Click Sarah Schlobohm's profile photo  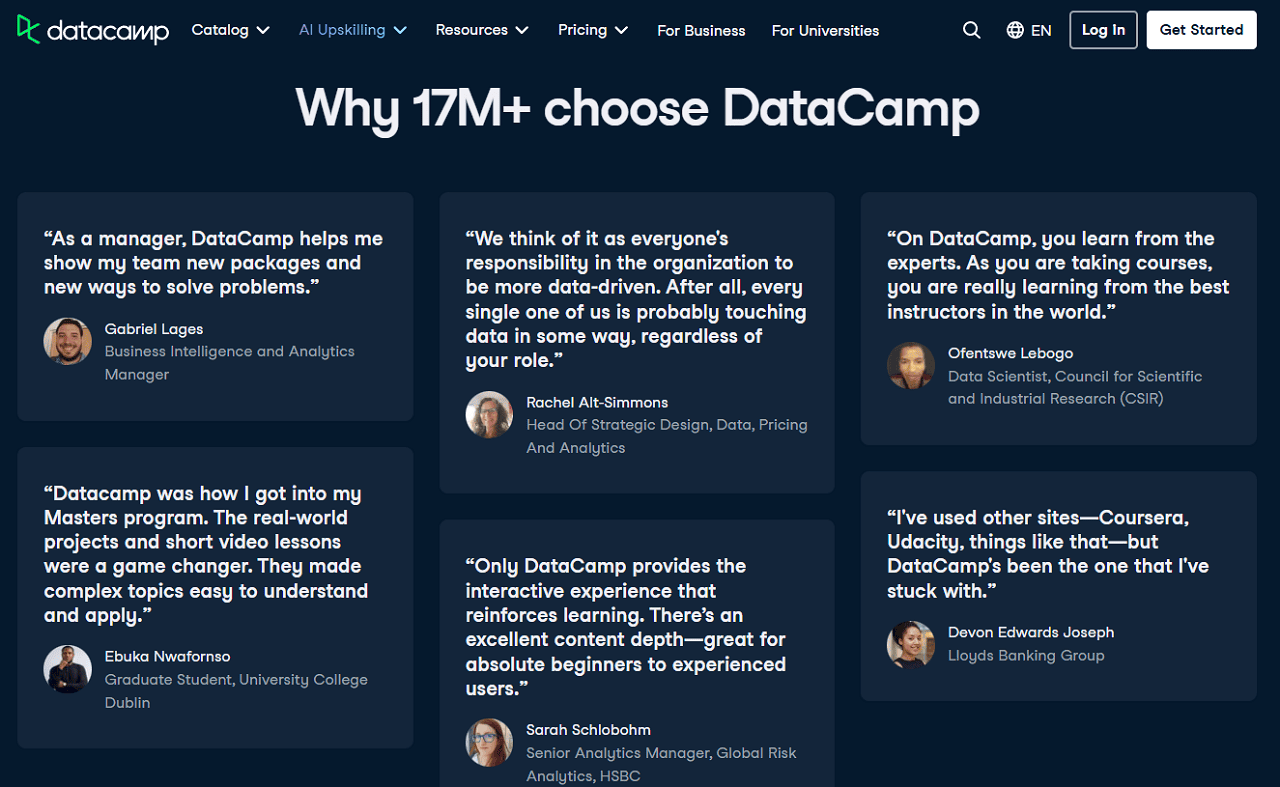(x=489, y=742)
